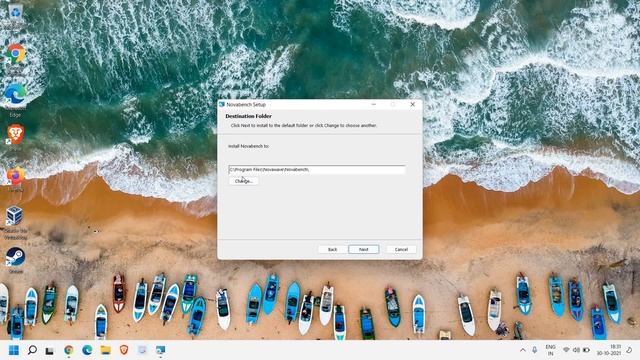Click the microphone tray icon
This screenshot has width=640, height=360.
(535, 350)
